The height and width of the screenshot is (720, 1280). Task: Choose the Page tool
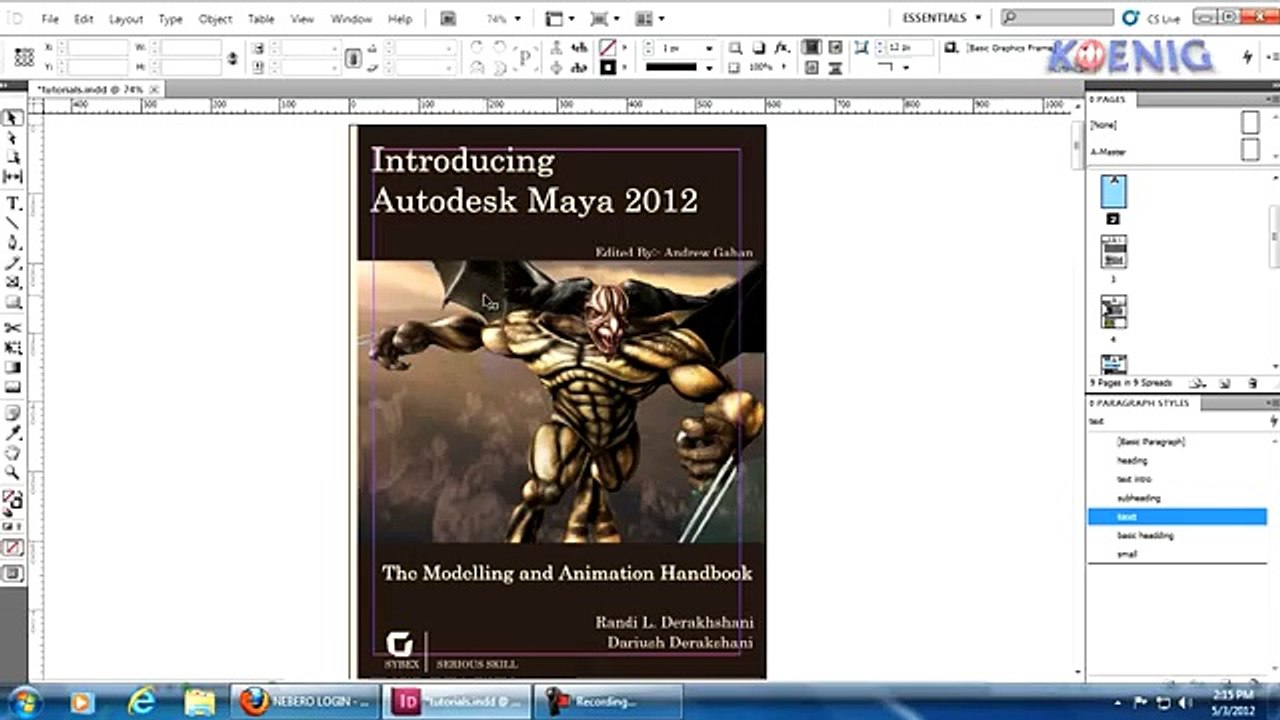coord(13,157)
